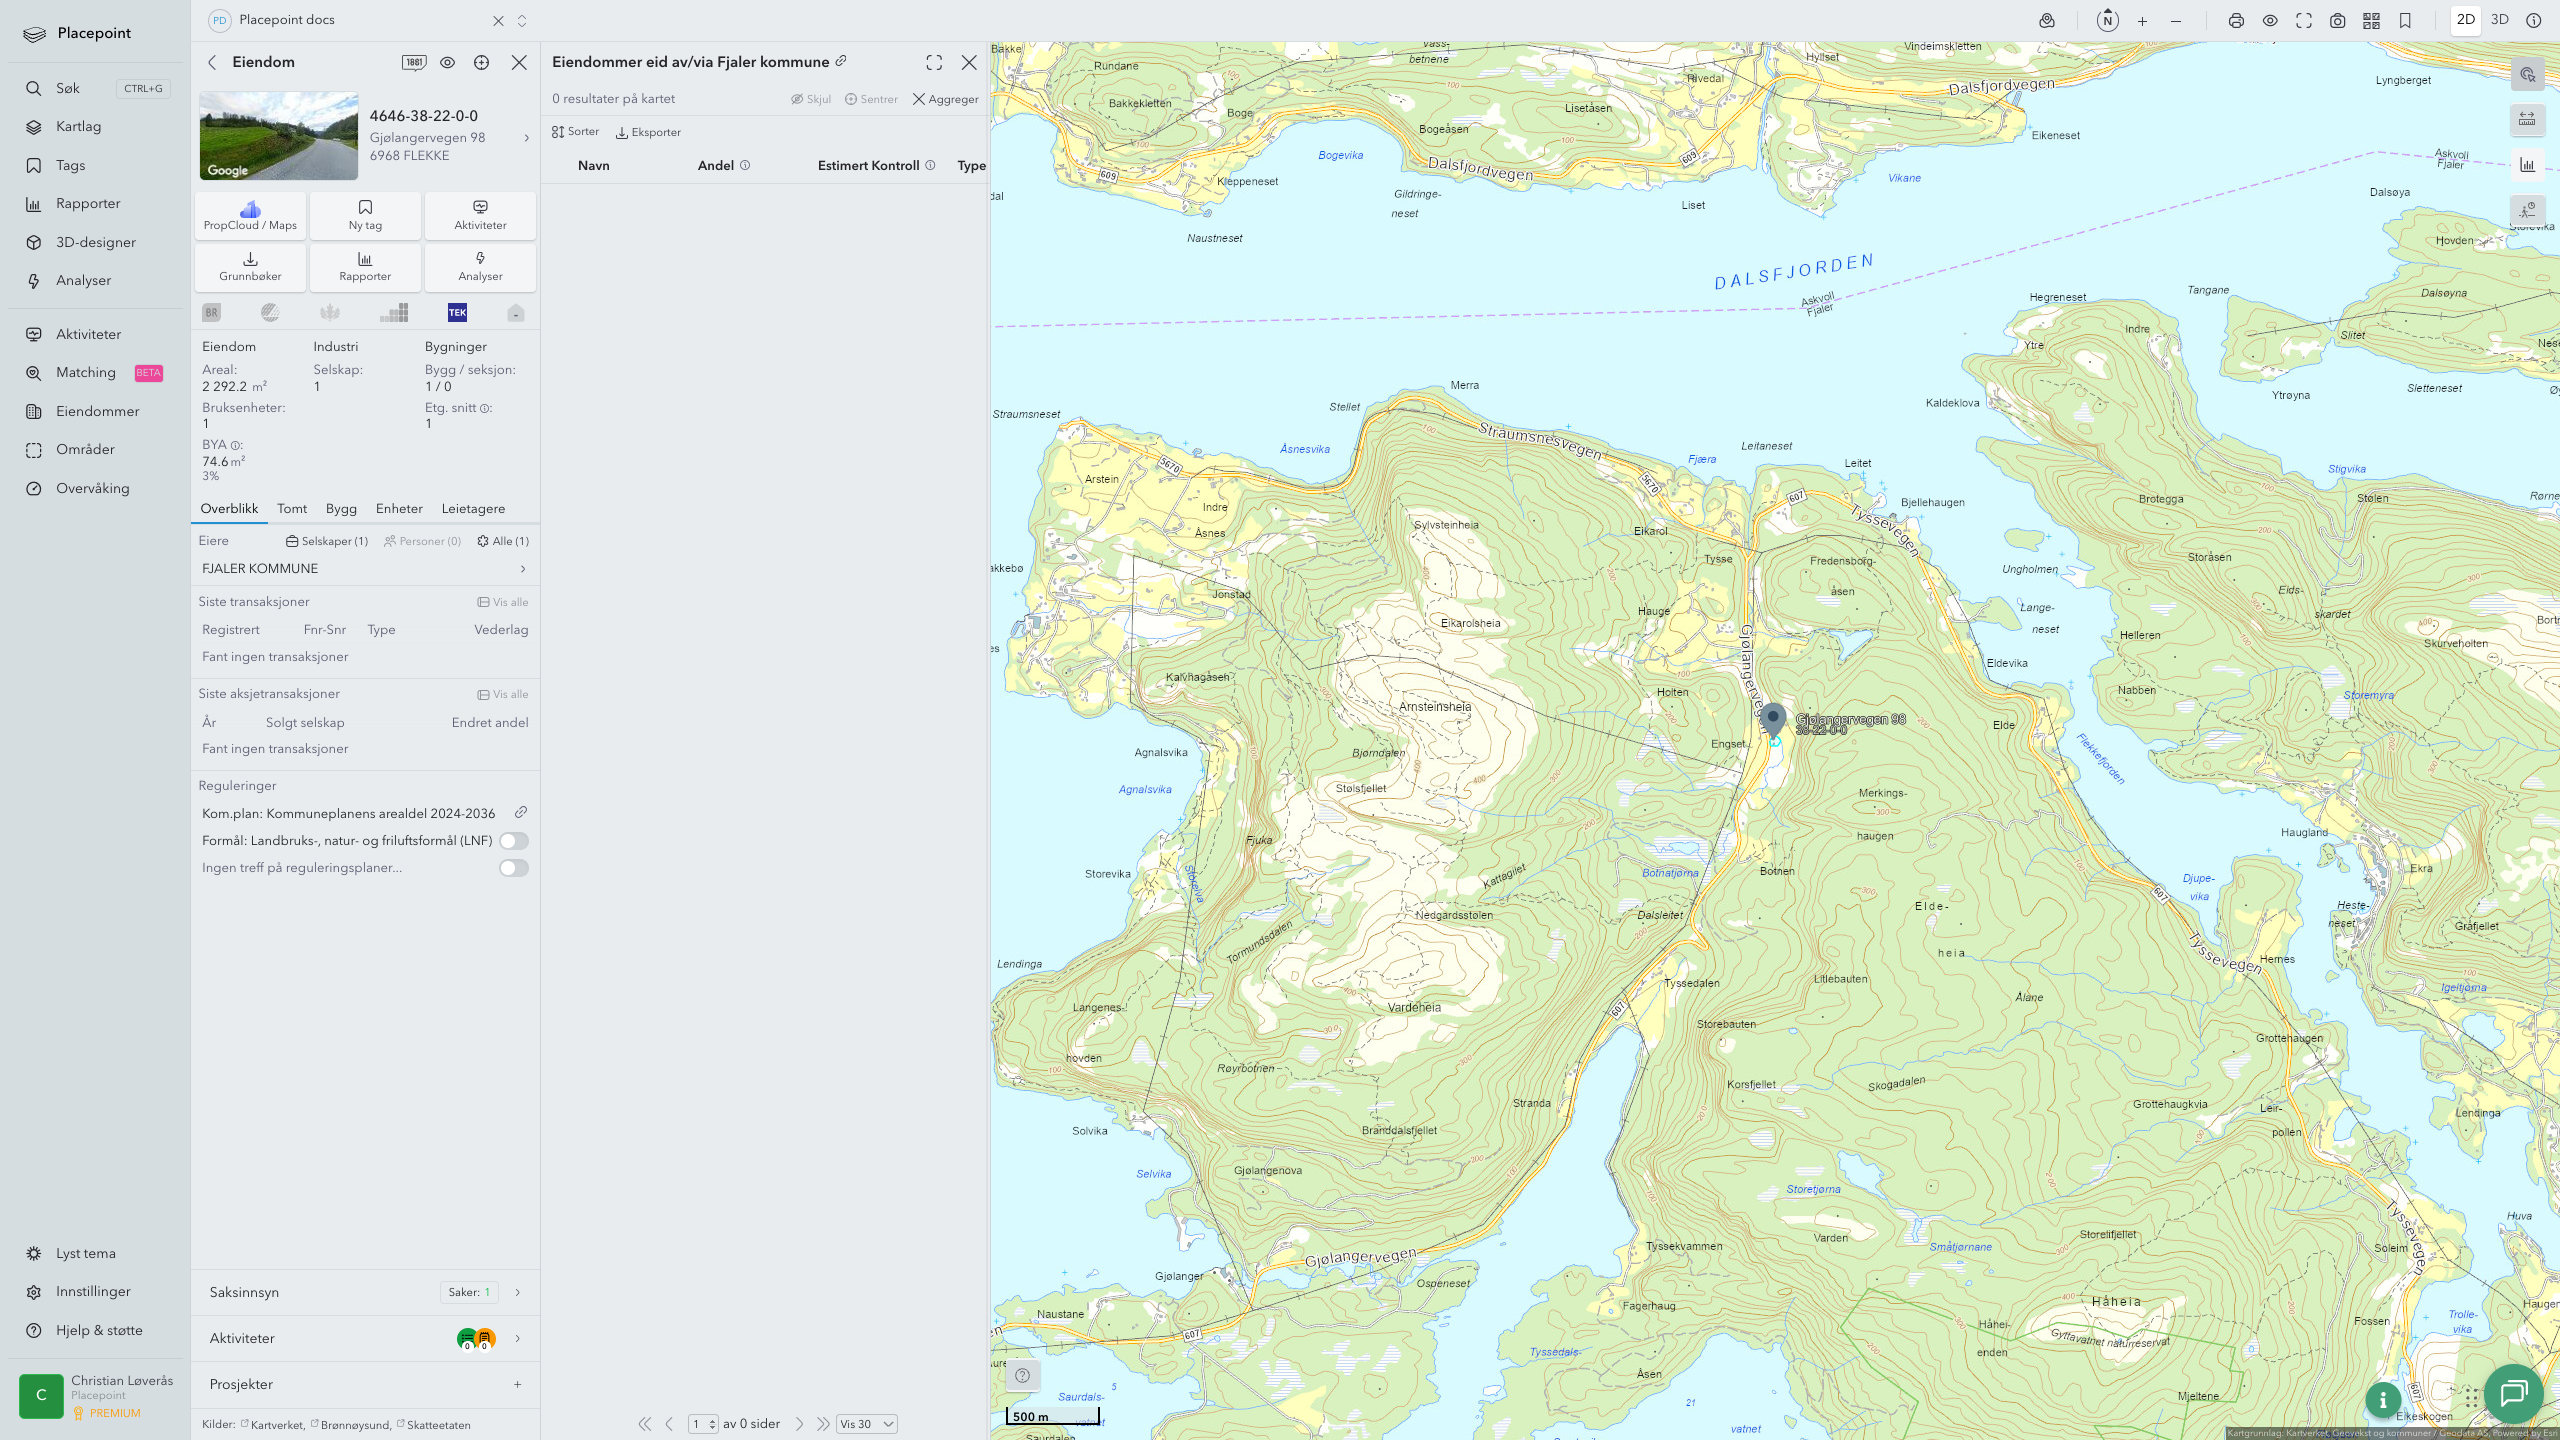2560x1440 pixels.
Task: Reset map orientation with north compass
Action: [x=2108, y=21]
